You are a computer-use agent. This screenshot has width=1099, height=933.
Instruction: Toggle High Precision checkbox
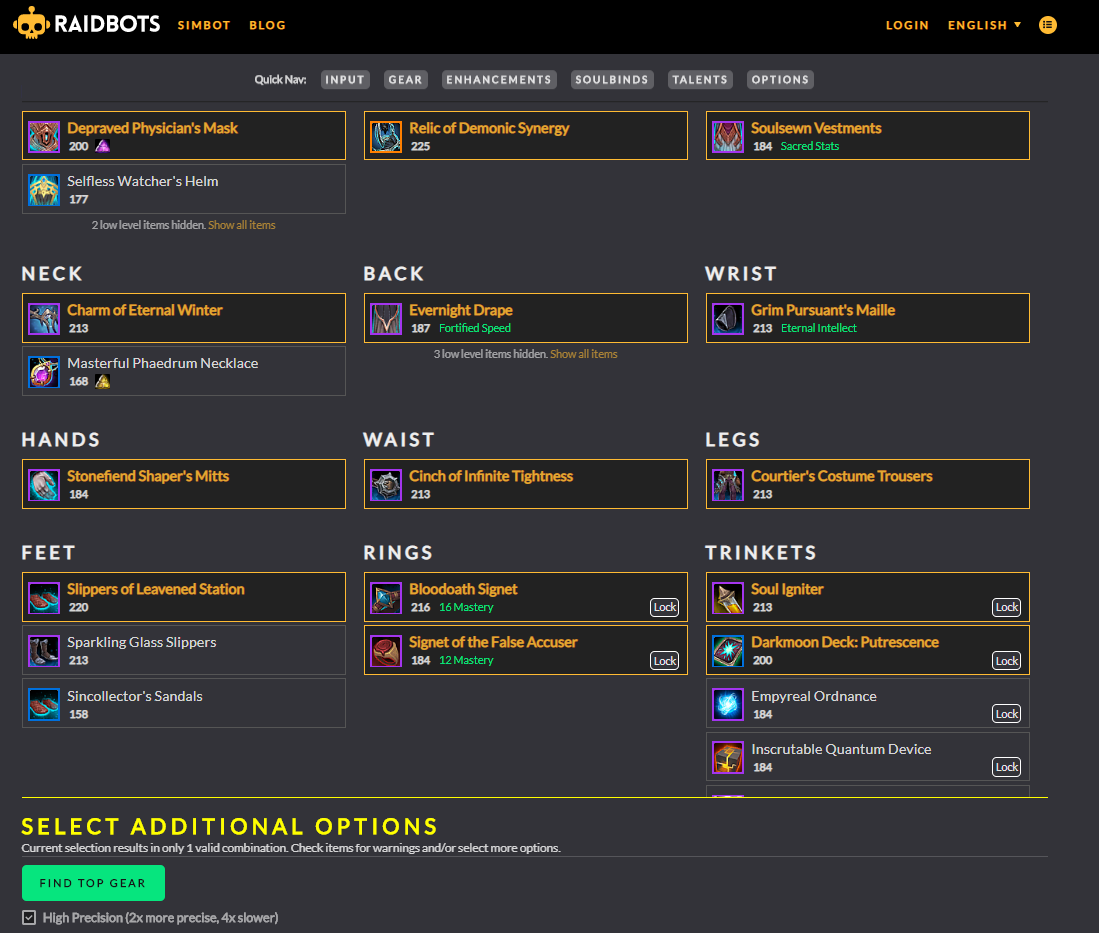(29, 918)
